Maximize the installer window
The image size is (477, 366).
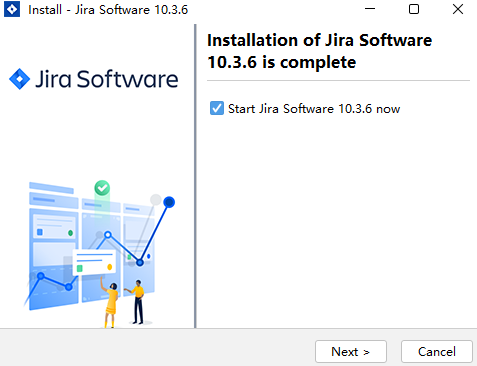[x=414, y=9]
